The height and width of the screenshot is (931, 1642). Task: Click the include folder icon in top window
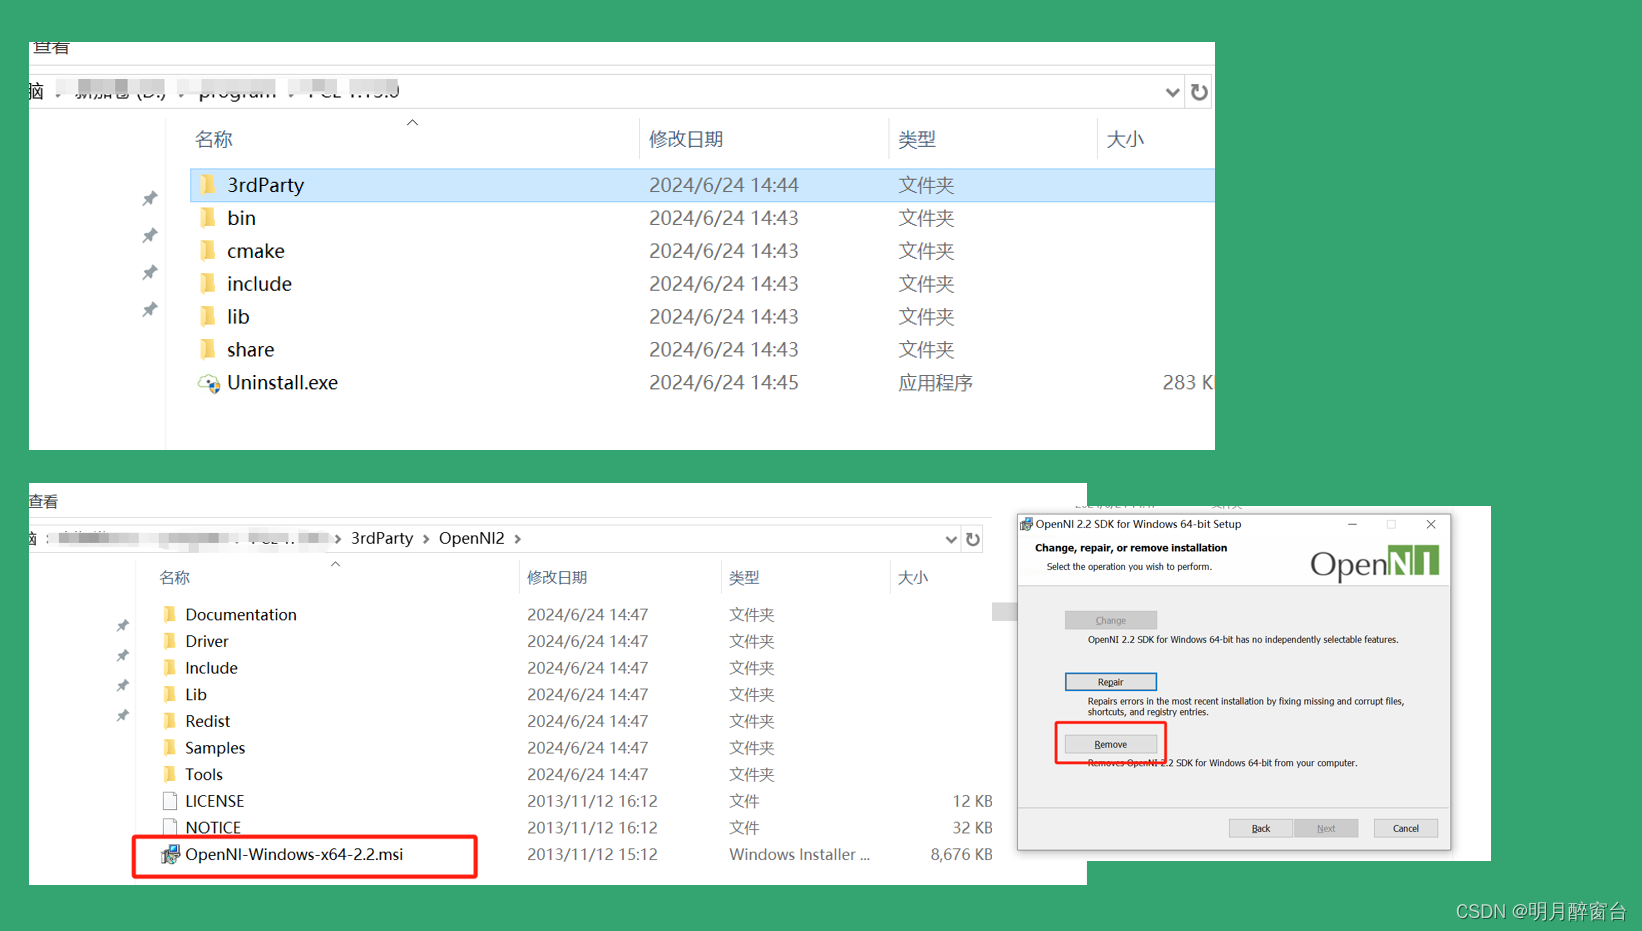[x=208, y=284]
